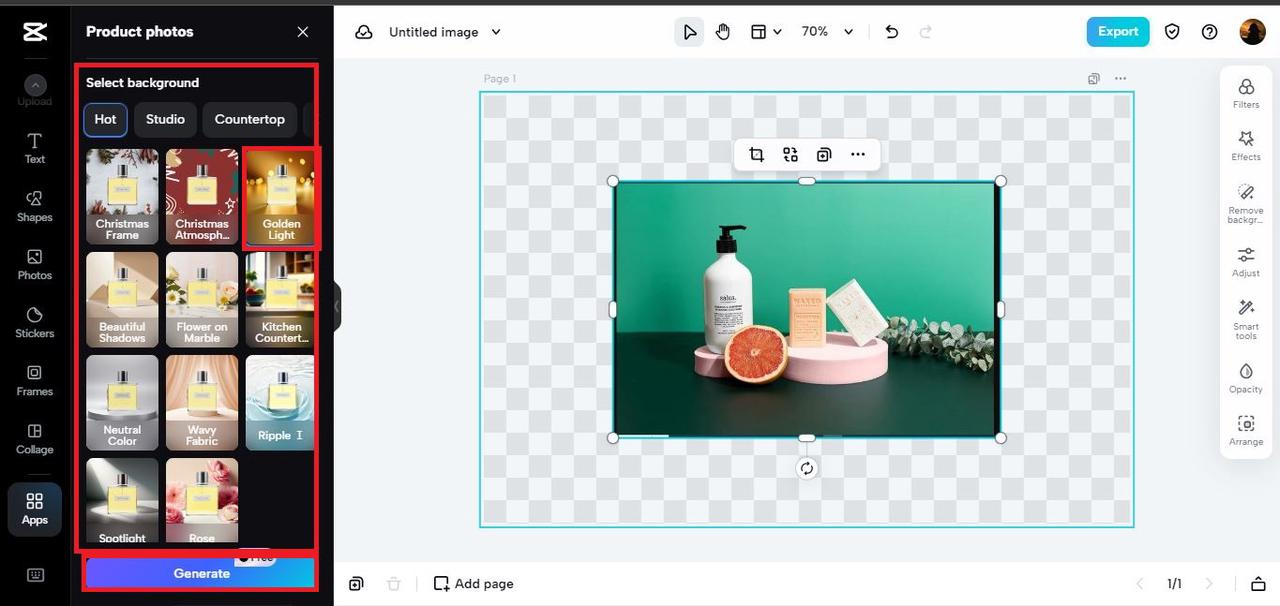1280x606 pixels.
Task: Select the Hot background tab
Action: (x=105, y=119)
